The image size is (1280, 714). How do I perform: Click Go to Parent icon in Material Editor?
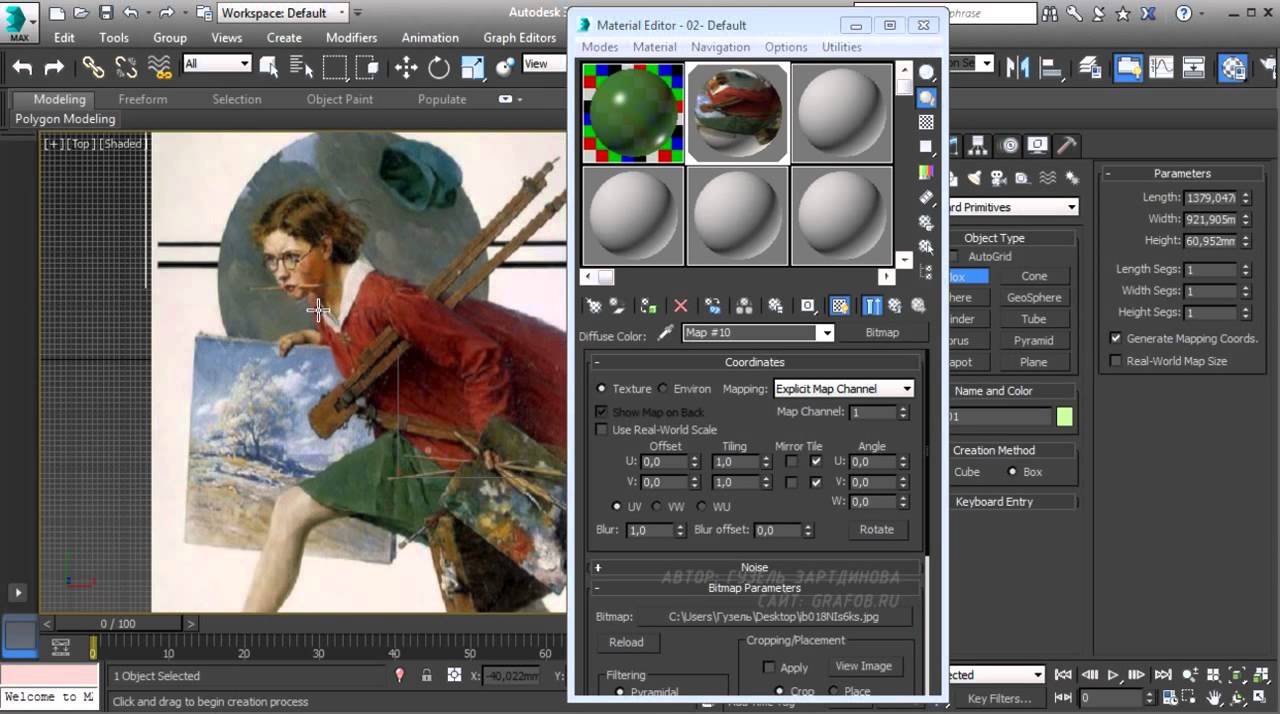point(895,306)
